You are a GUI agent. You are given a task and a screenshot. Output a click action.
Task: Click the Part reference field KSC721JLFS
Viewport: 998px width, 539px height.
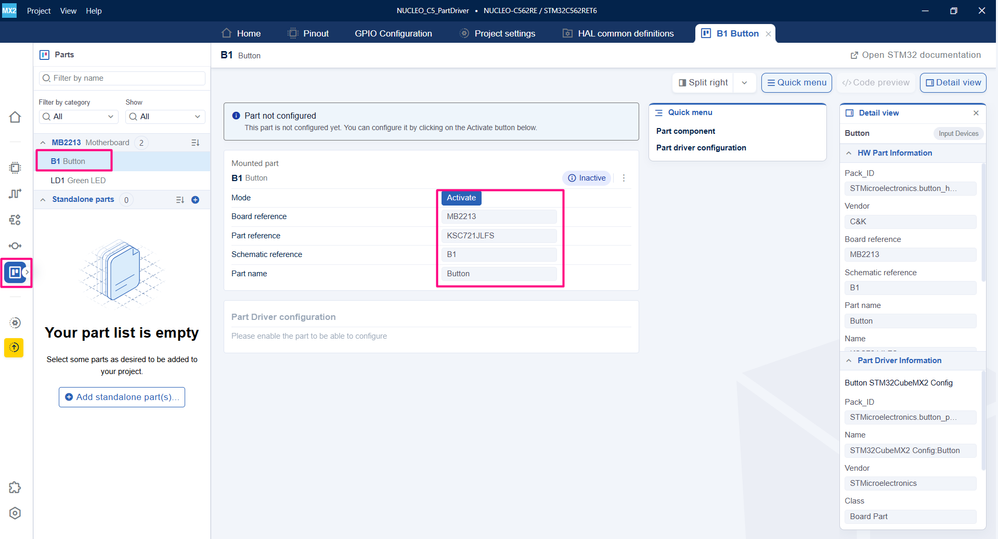499,235
